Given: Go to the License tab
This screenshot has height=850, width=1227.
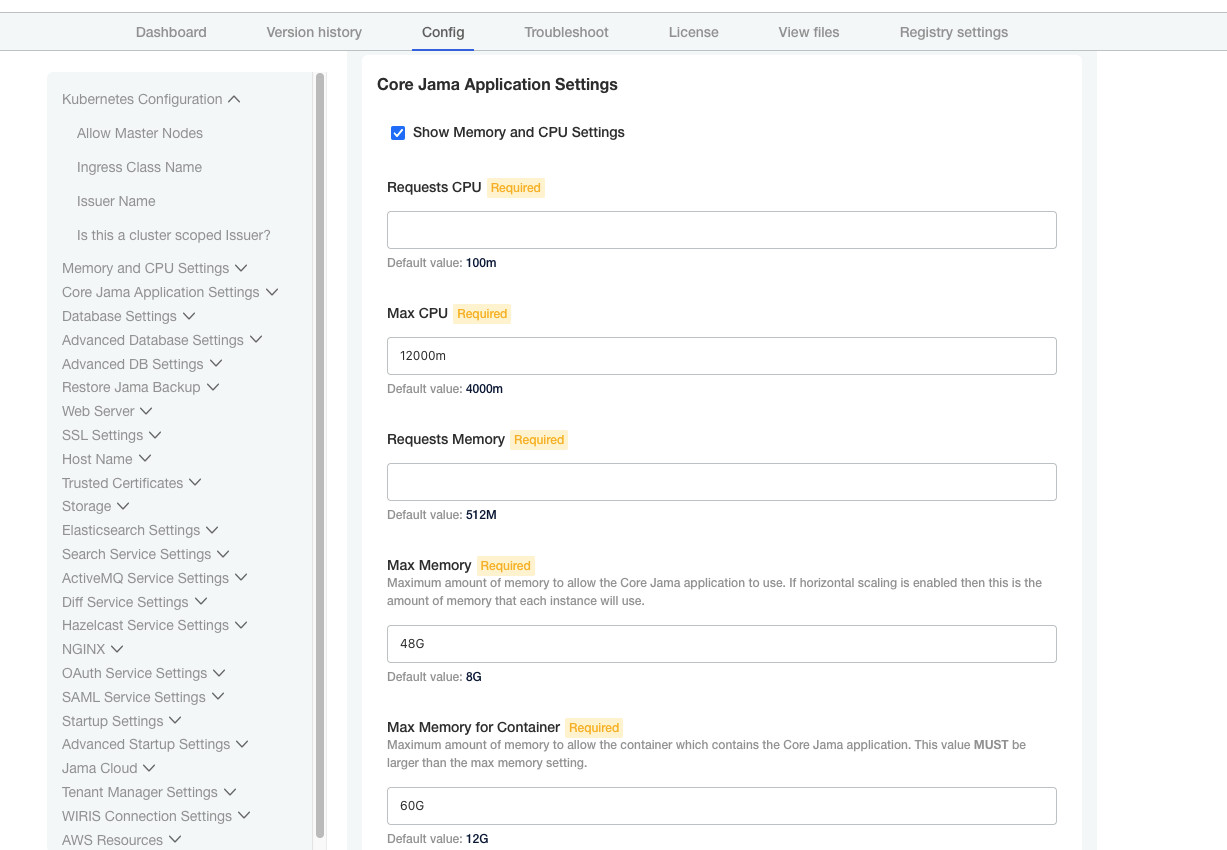Looking at the screenshot, I should tap(694, 32).
